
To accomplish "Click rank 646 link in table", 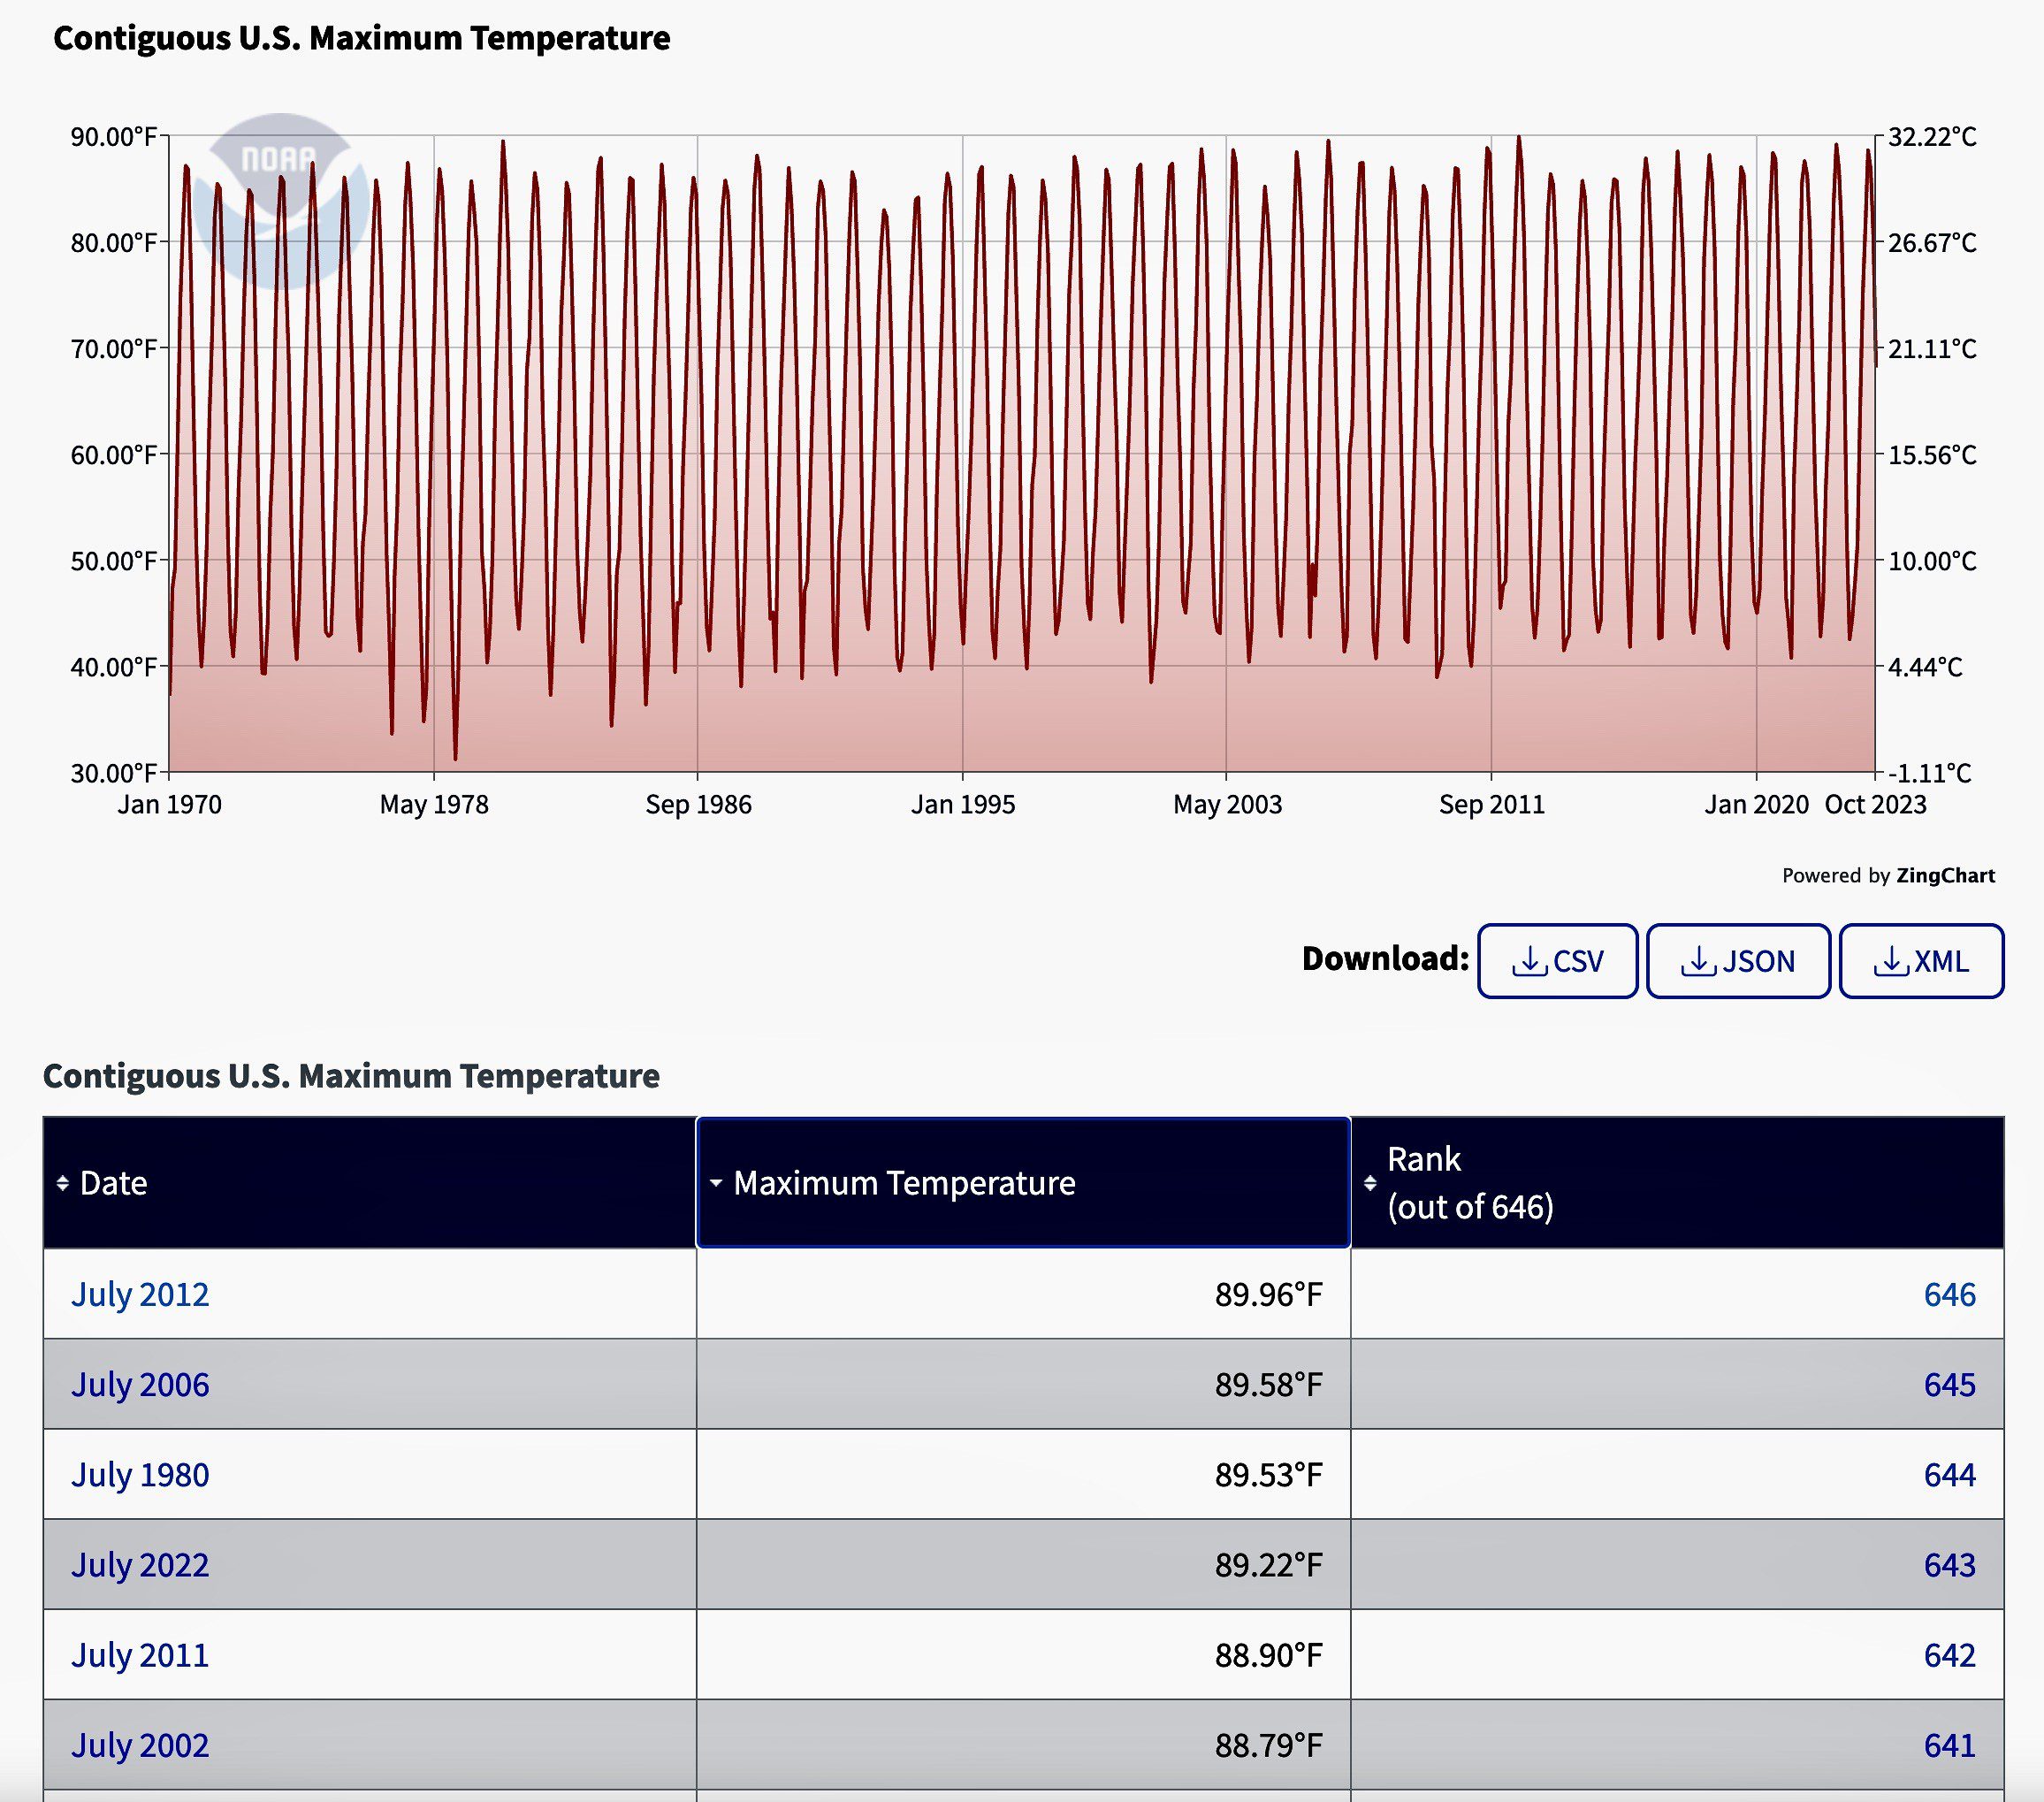I will pyautogui.click(x=1949, y=1294).
